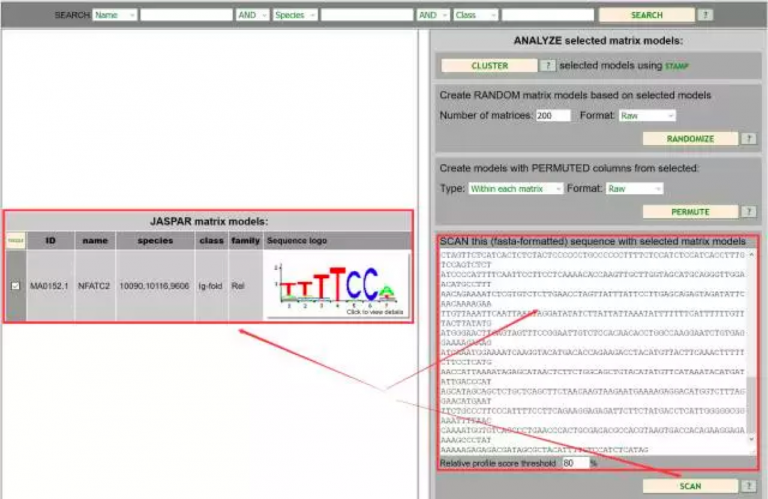Click the SEARCH button
Image resolution: width=768 pixels, height=499 pixels.
tap(647, 15)
